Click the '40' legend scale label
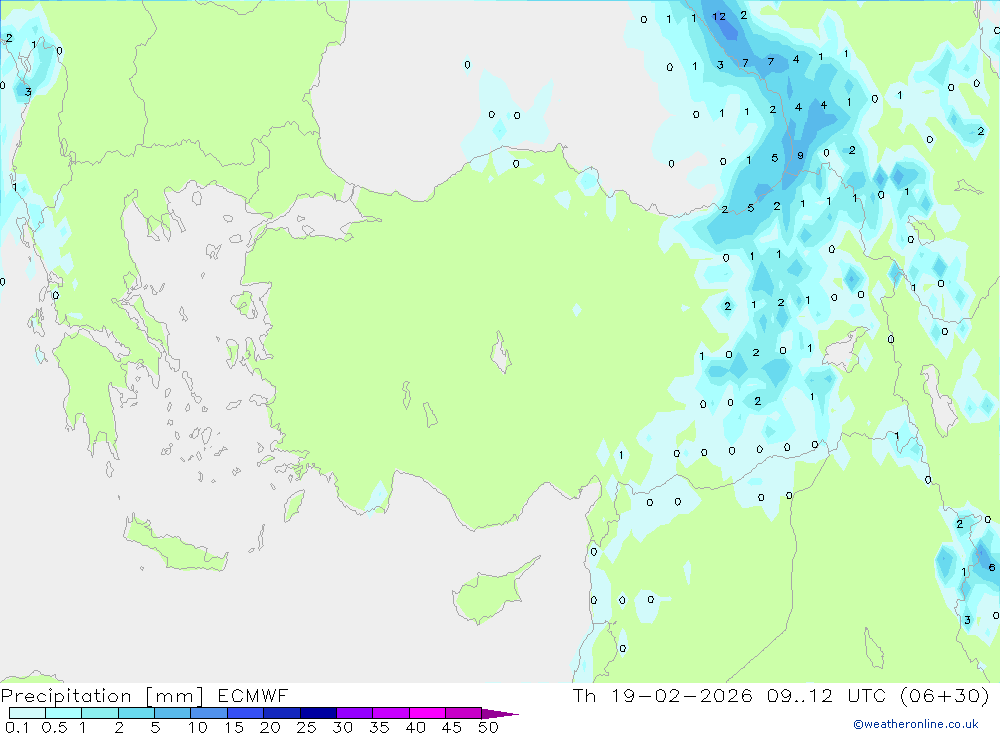Viewport: 1000px width, 733px height. (x=415, y=727)
